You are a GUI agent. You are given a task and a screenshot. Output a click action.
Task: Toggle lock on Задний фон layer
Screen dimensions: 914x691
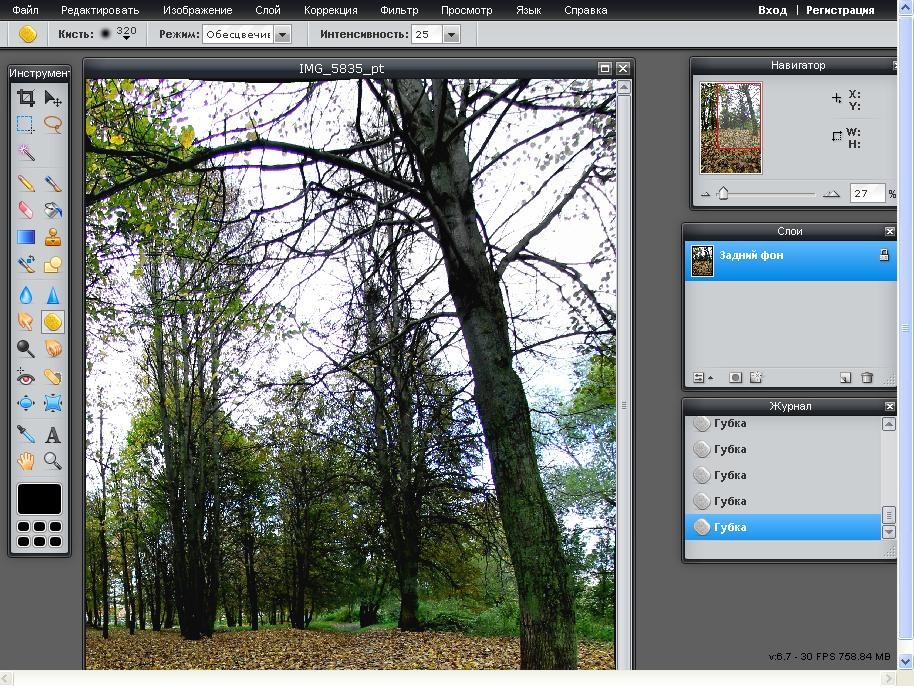(884, 255)
